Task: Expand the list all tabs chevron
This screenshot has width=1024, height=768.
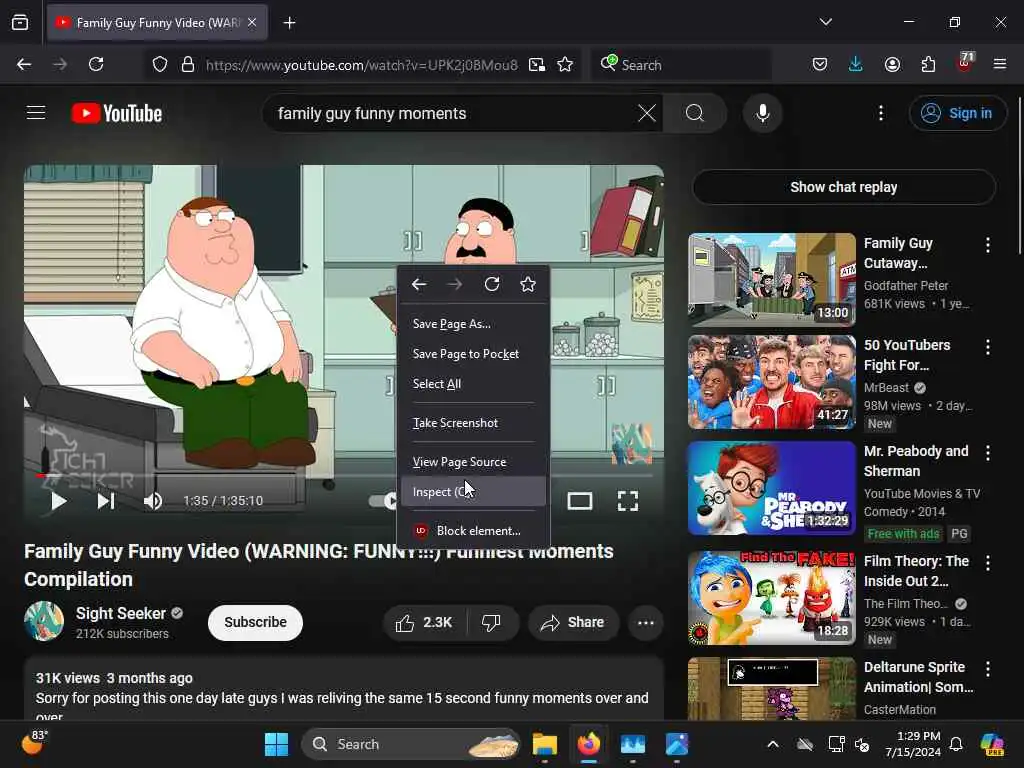Action: [x=825, y=22]
